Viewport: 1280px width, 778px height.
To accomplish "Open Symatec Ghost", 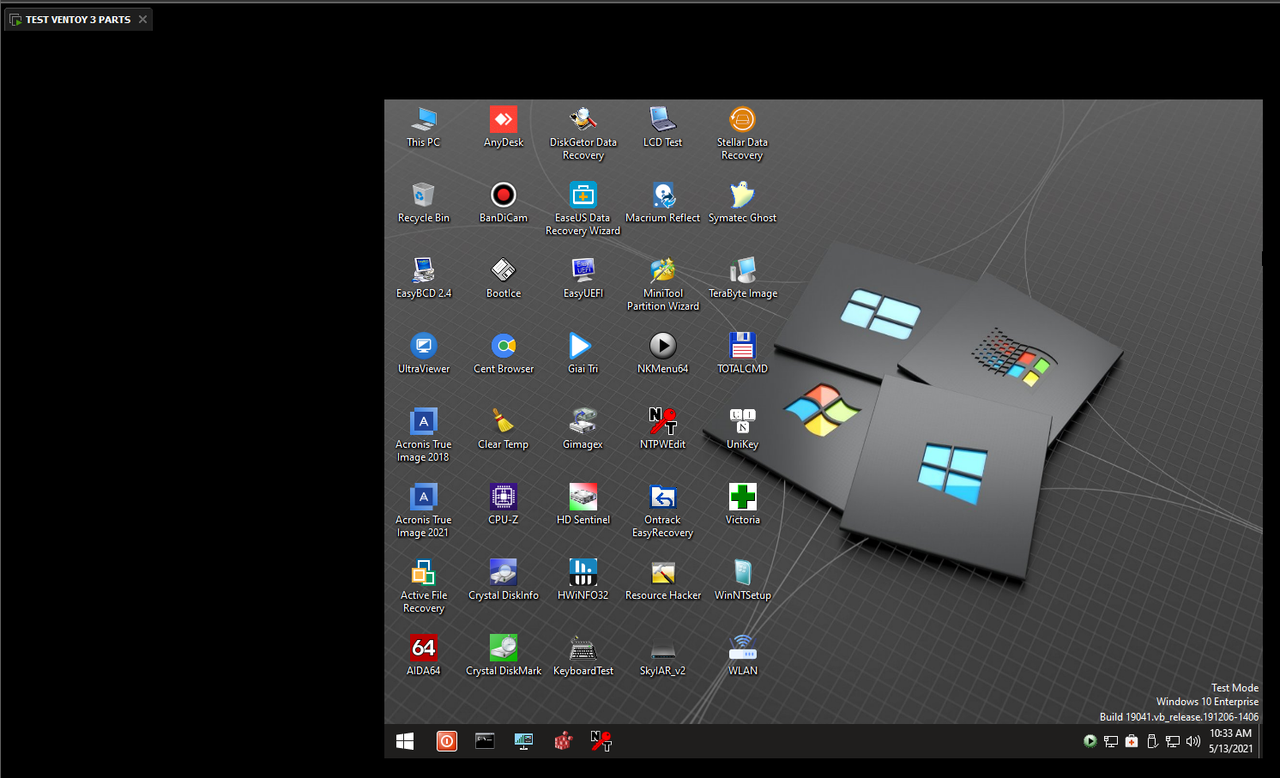I will point(742,202).
